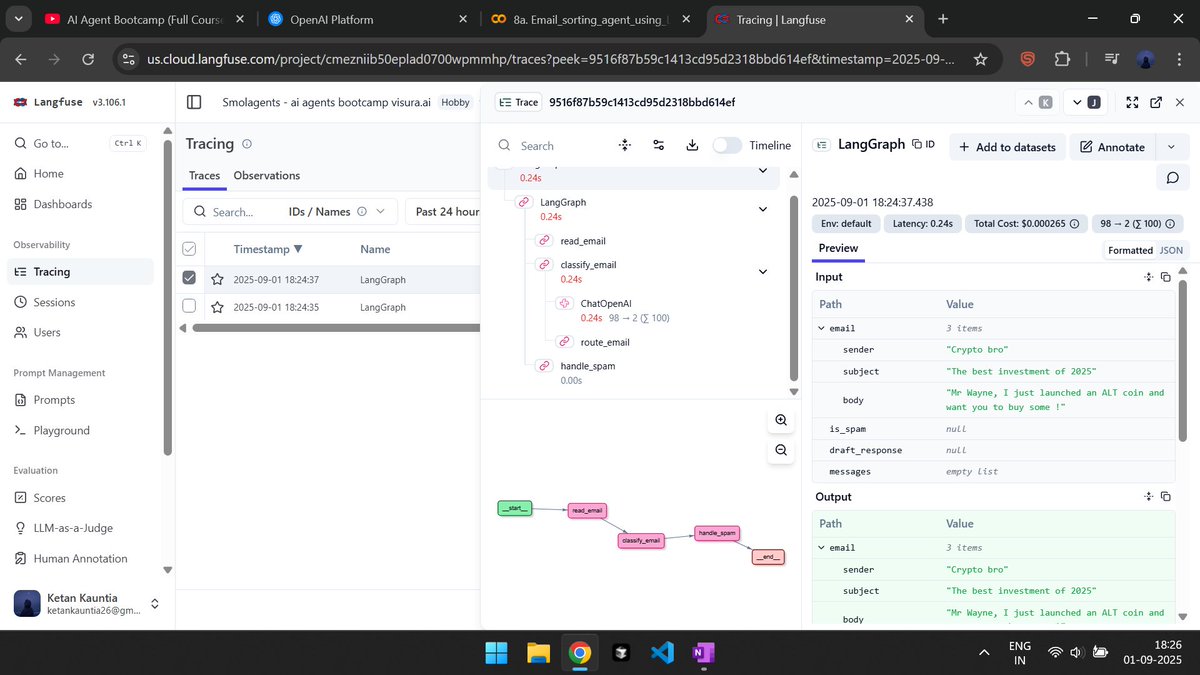Star the 18:24:37 LangGraph trace

(x=217, y=279)
